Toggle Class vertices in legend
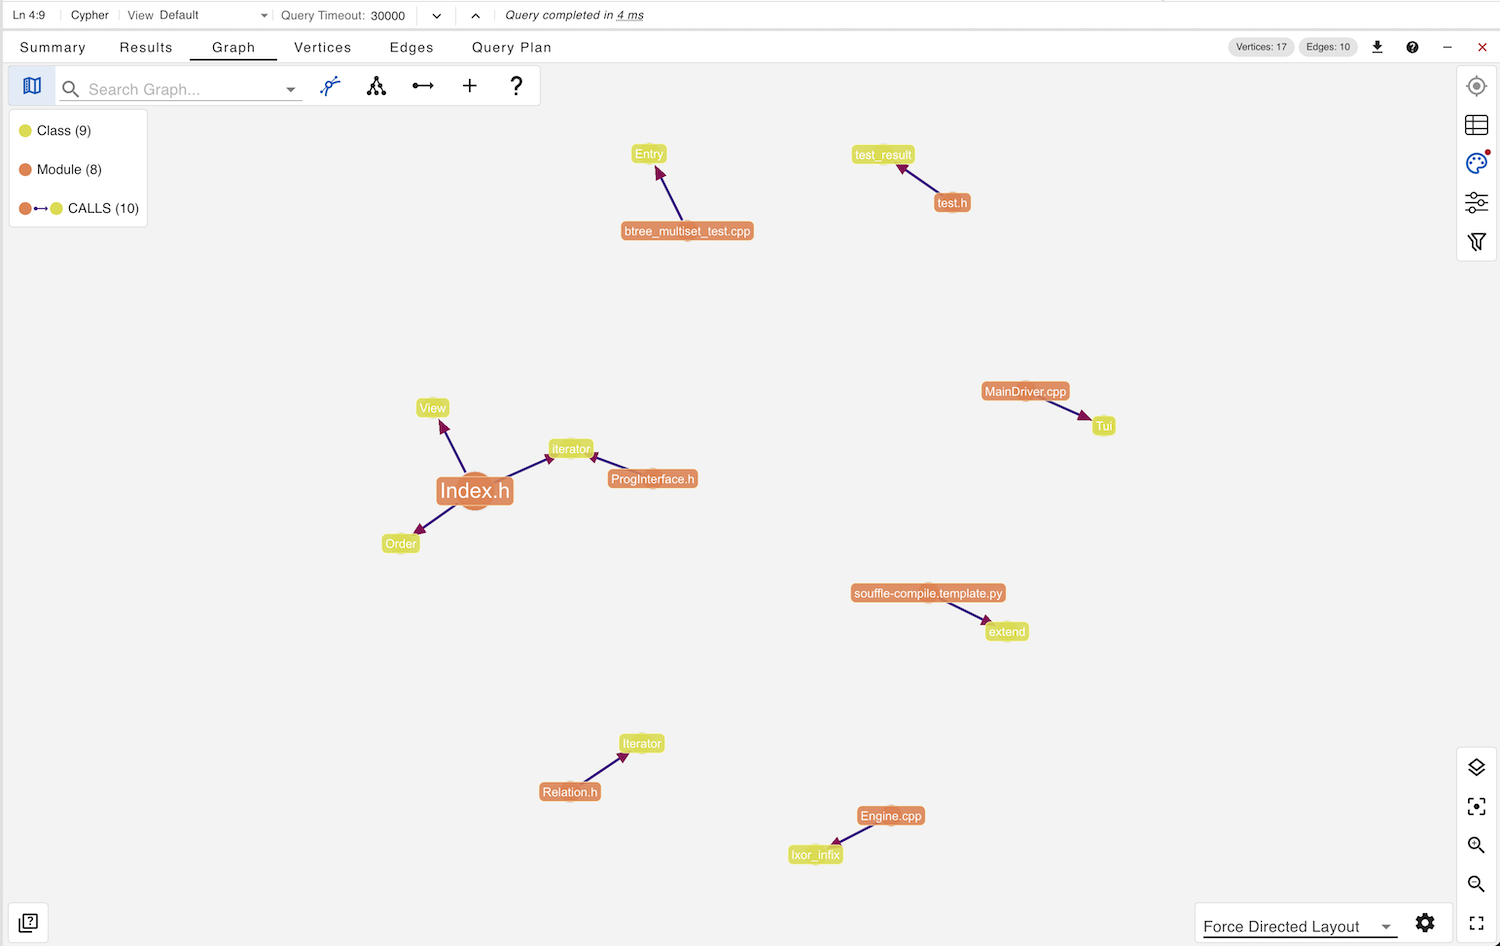The width and height of the screenshot is (1500, 946). coord(56,131)
